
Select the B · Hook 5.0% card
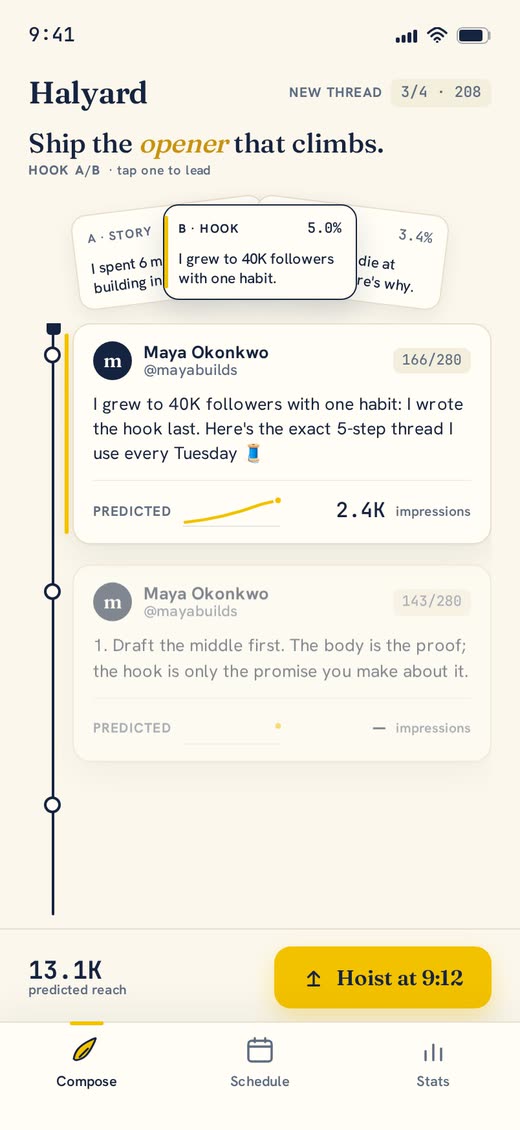pos(260,252)
